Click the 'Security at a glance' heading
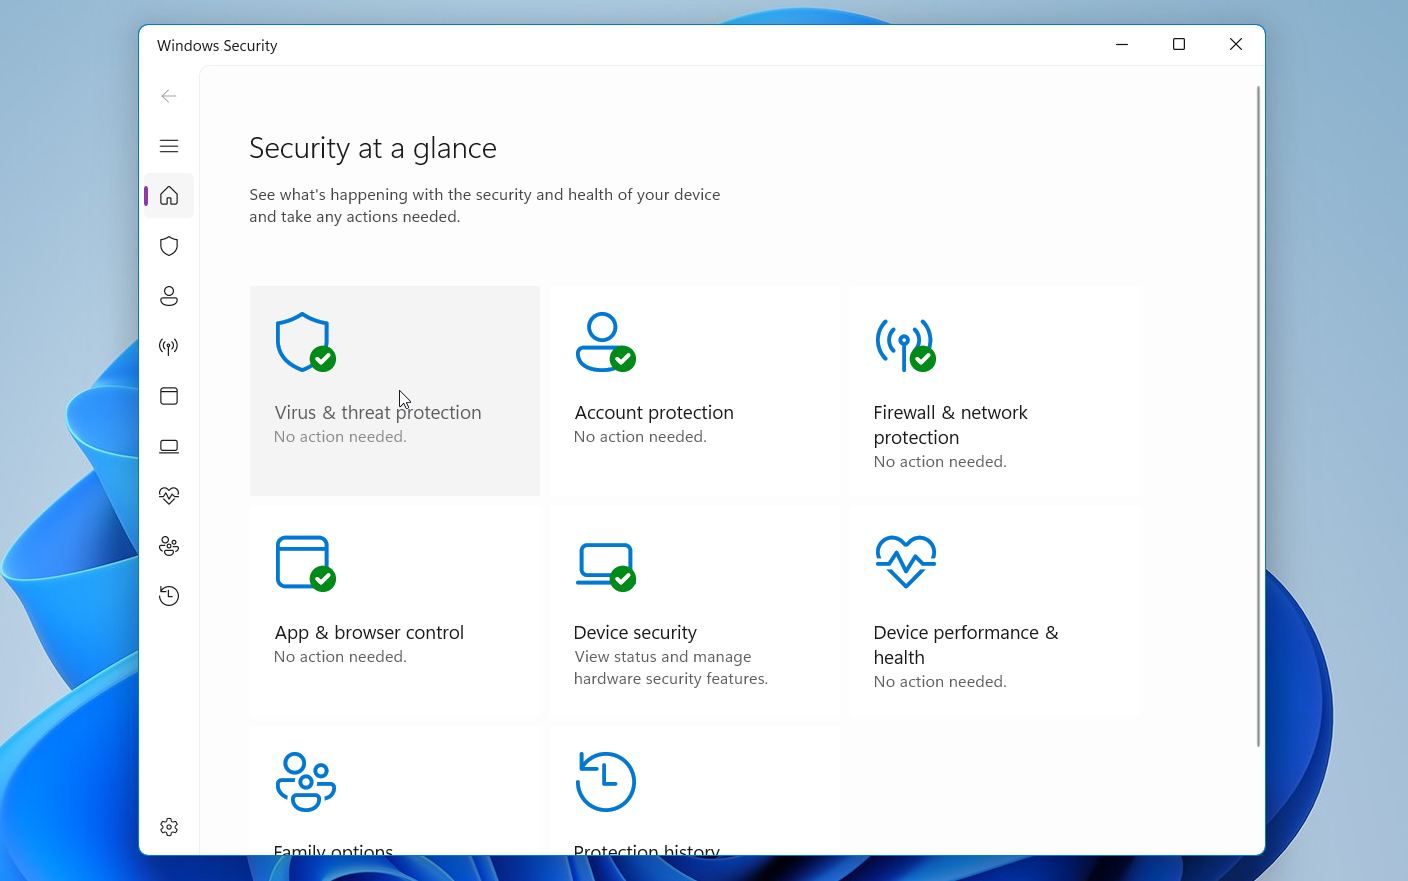 point(373,148)
